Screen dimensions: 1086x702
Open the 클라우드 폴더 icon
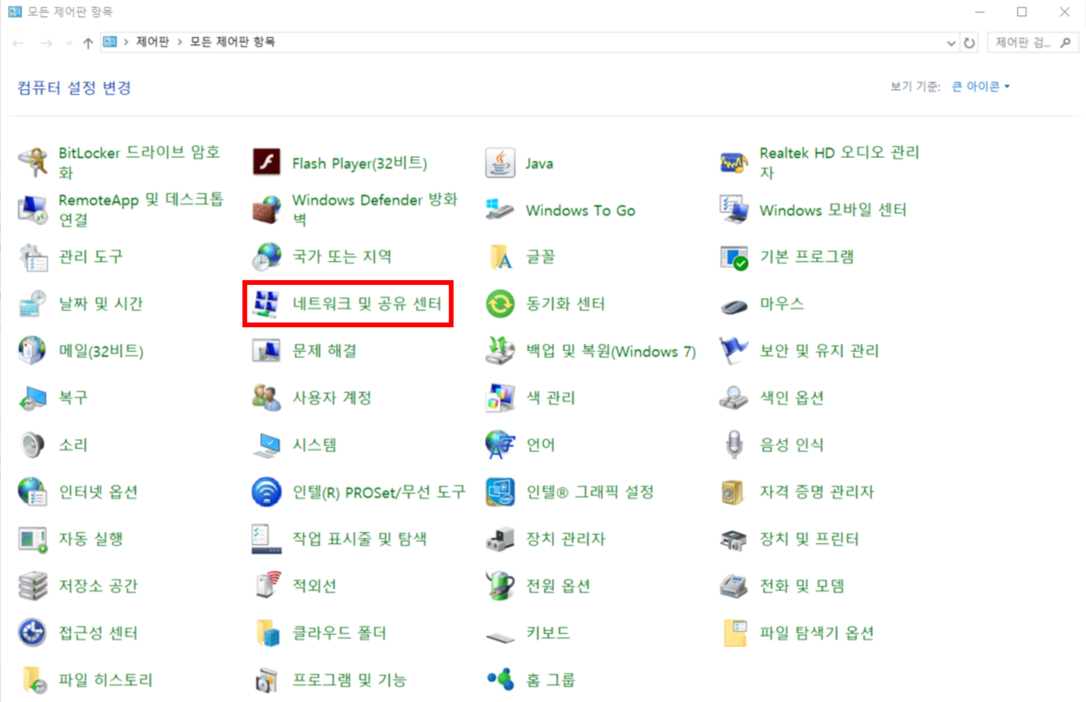[x=267, y=633]
